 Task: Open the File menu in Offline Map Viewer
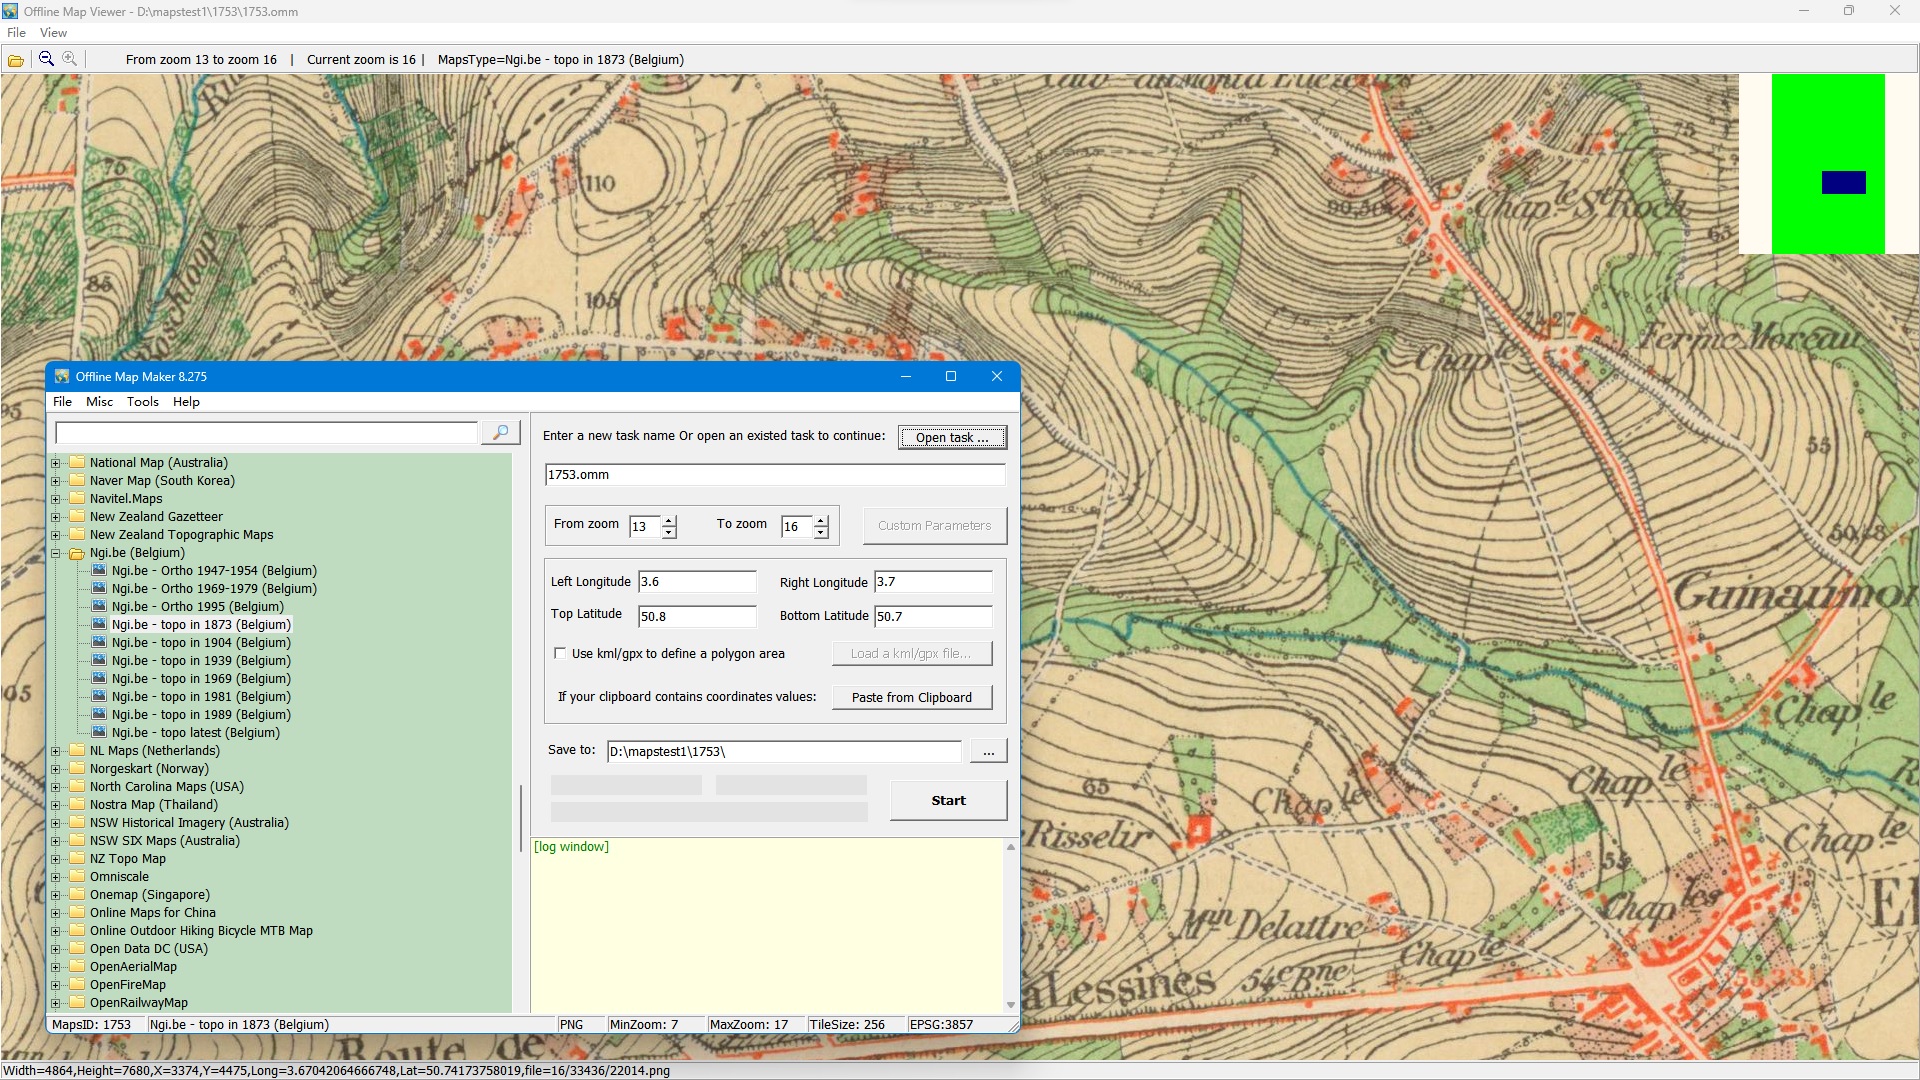point(16,32)
